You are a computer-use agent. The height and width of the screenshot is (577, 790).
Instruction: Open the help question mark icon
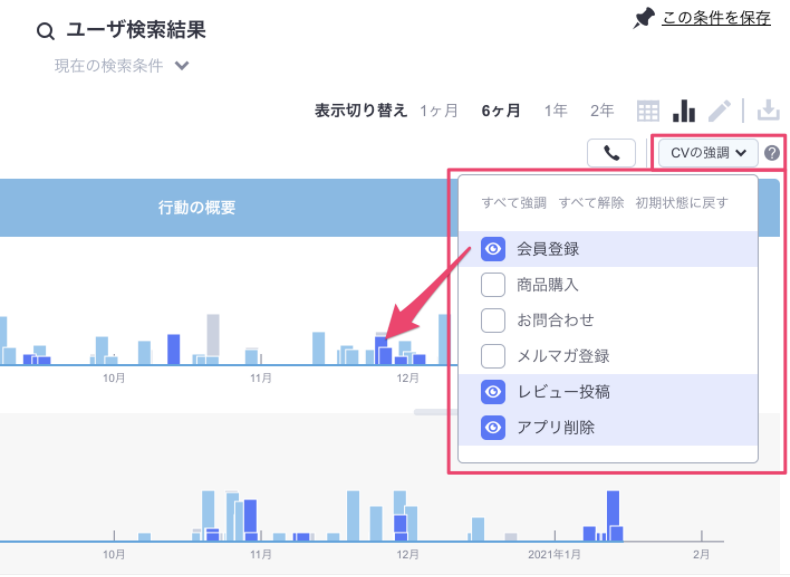(772, 153)
